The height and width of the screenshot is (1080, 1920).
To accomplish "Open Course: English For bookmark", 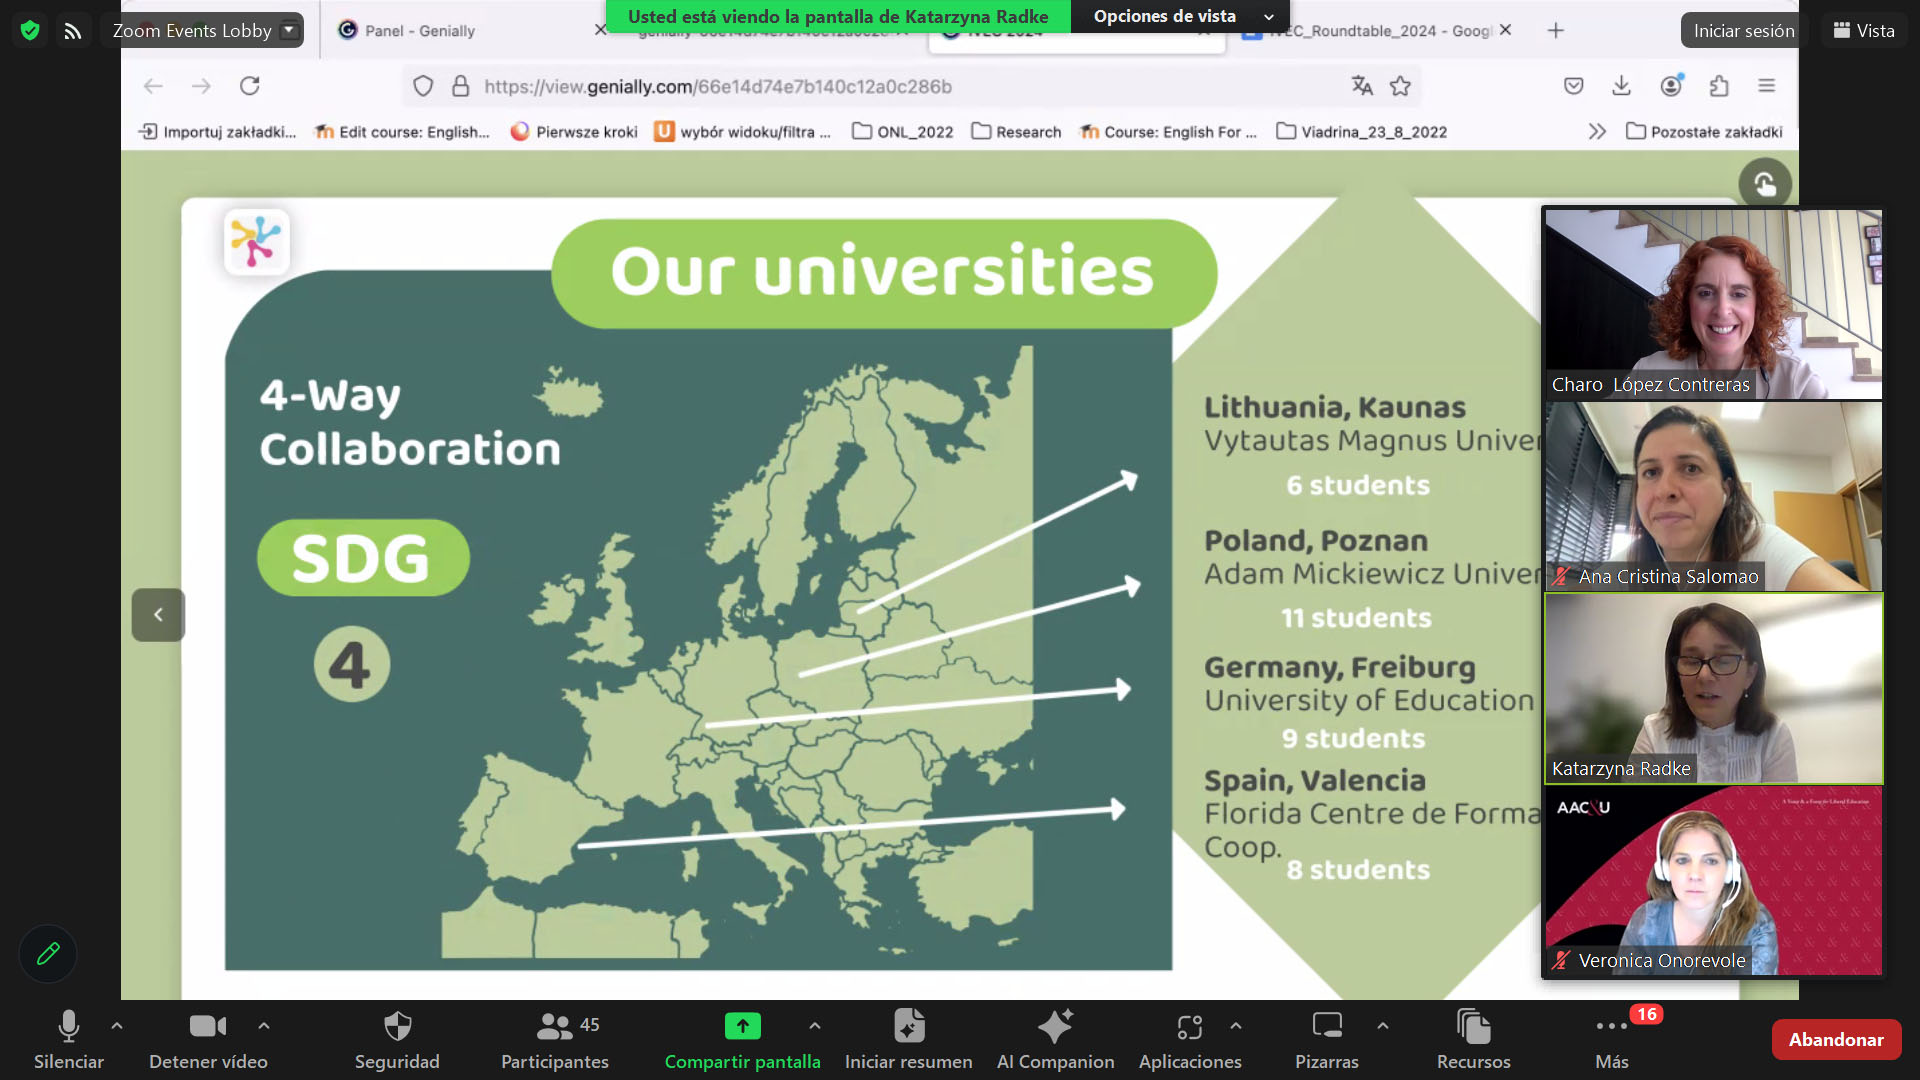I will coord(1168,131).
